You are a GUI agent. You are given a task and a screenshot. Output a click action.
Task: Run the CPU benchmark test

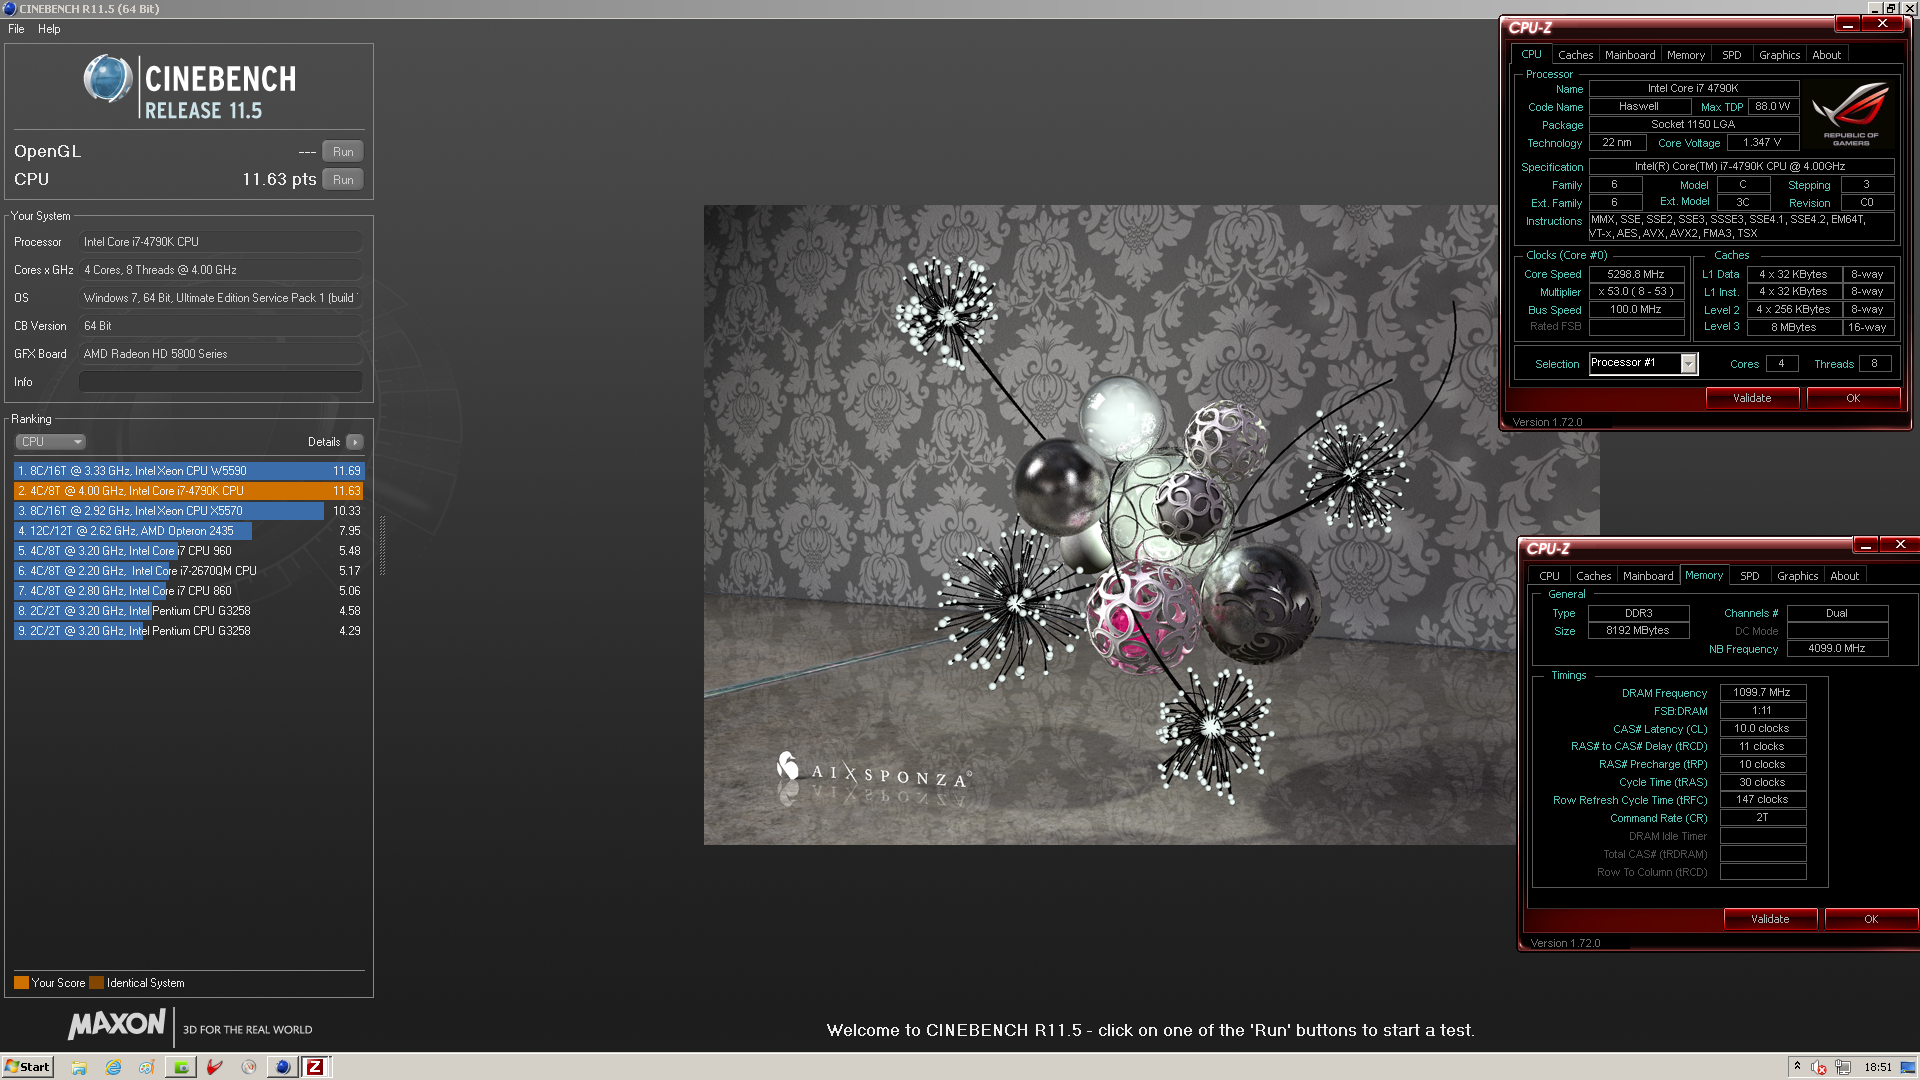[x=343, y=180]
